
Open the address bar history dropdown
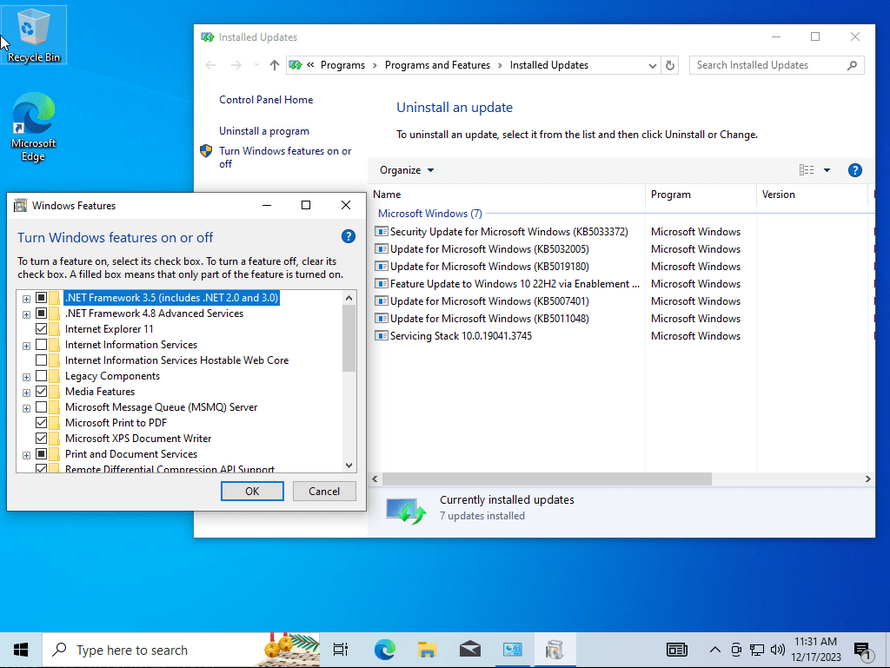tap(652, 65)
